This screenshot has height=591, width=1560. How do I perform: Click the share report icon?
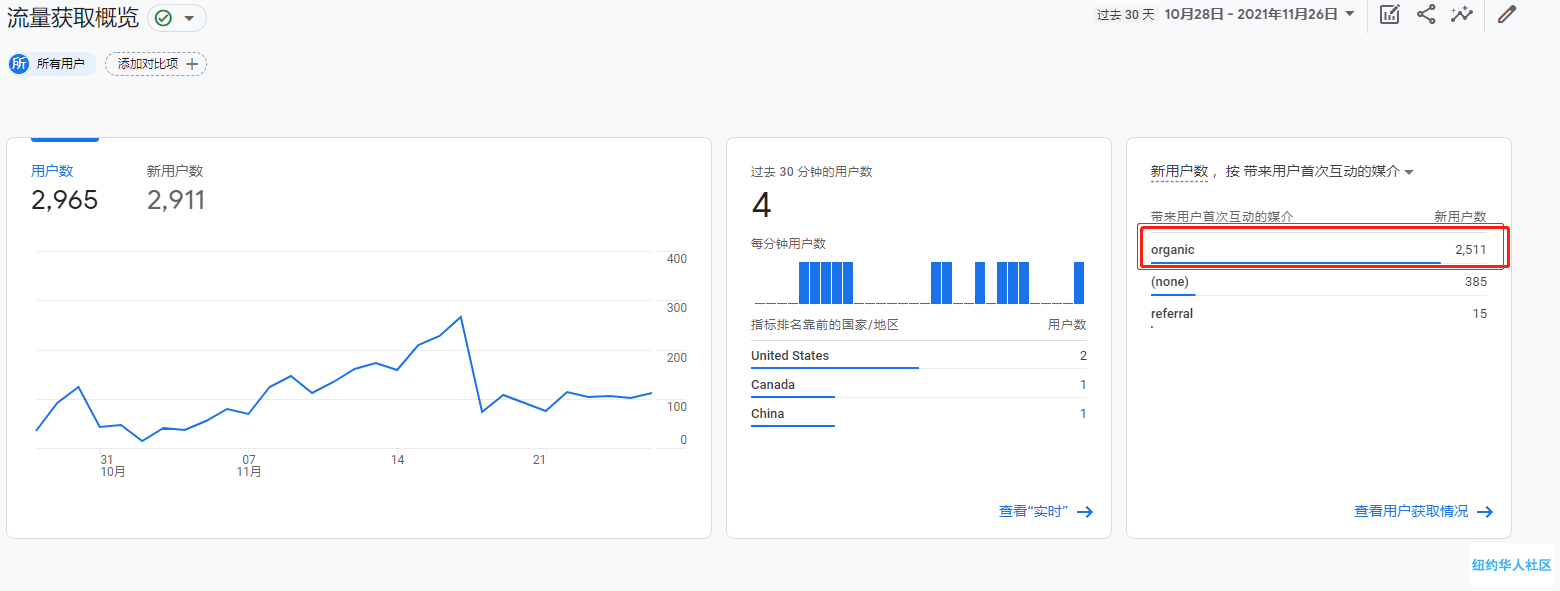pyautogui.click(x=1426, y=15)
